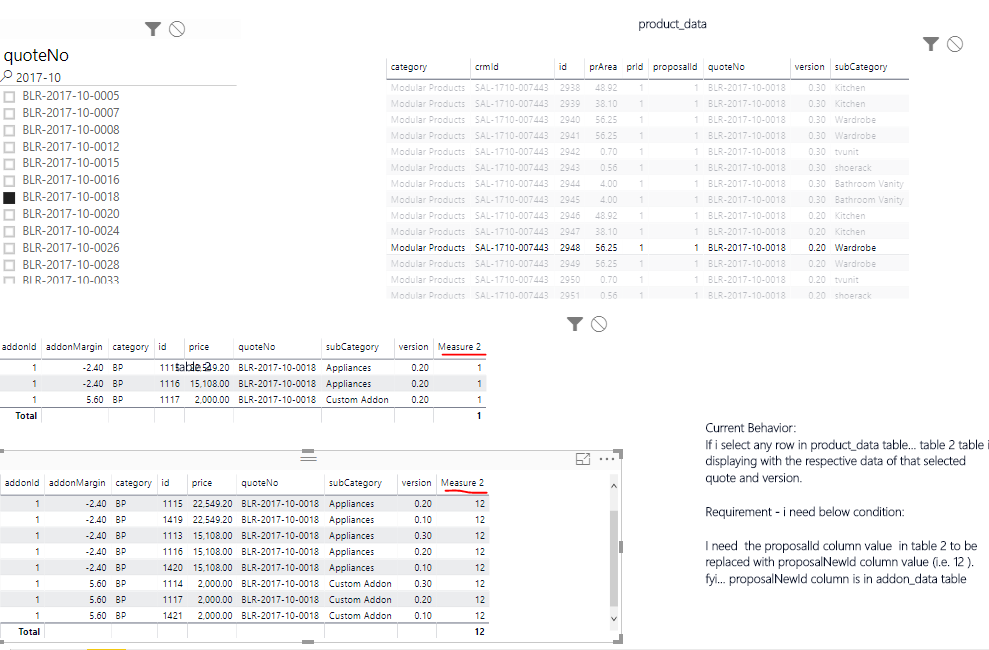Check BLR-2017-10-0028 in the slicer

pyautogui.click(x=9, y=265)
